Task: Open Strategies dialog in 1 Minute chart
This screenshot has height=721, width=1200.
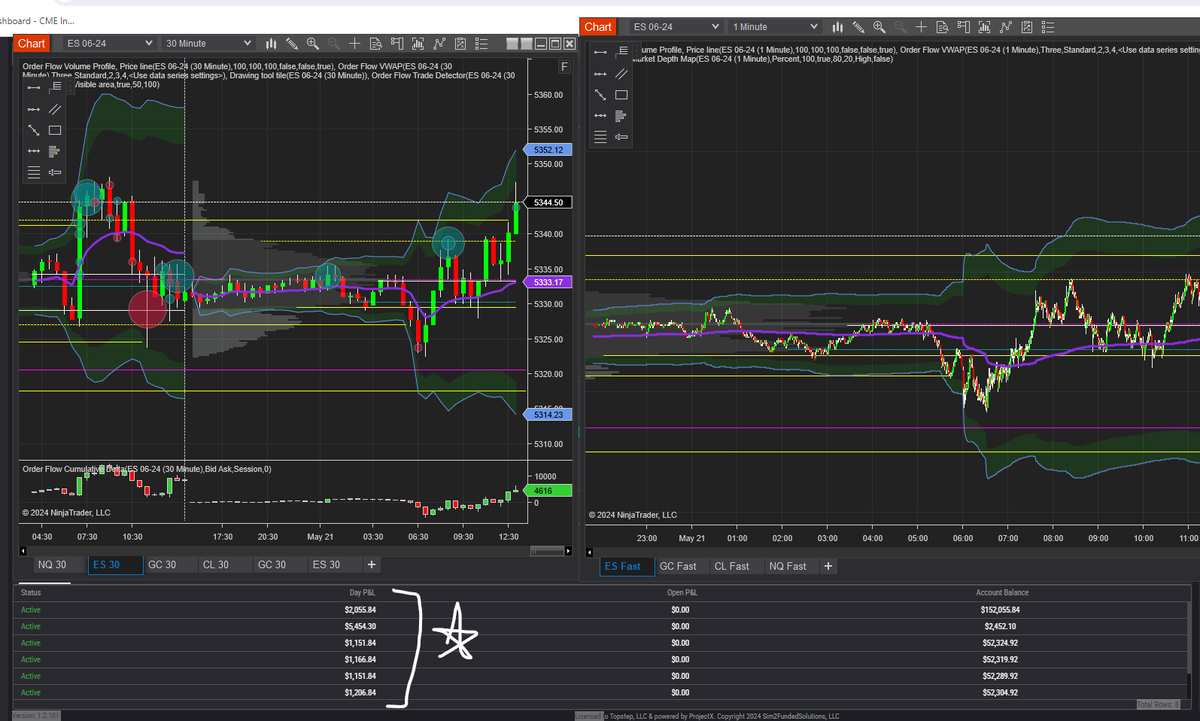Action: [x=1027, y=27]
